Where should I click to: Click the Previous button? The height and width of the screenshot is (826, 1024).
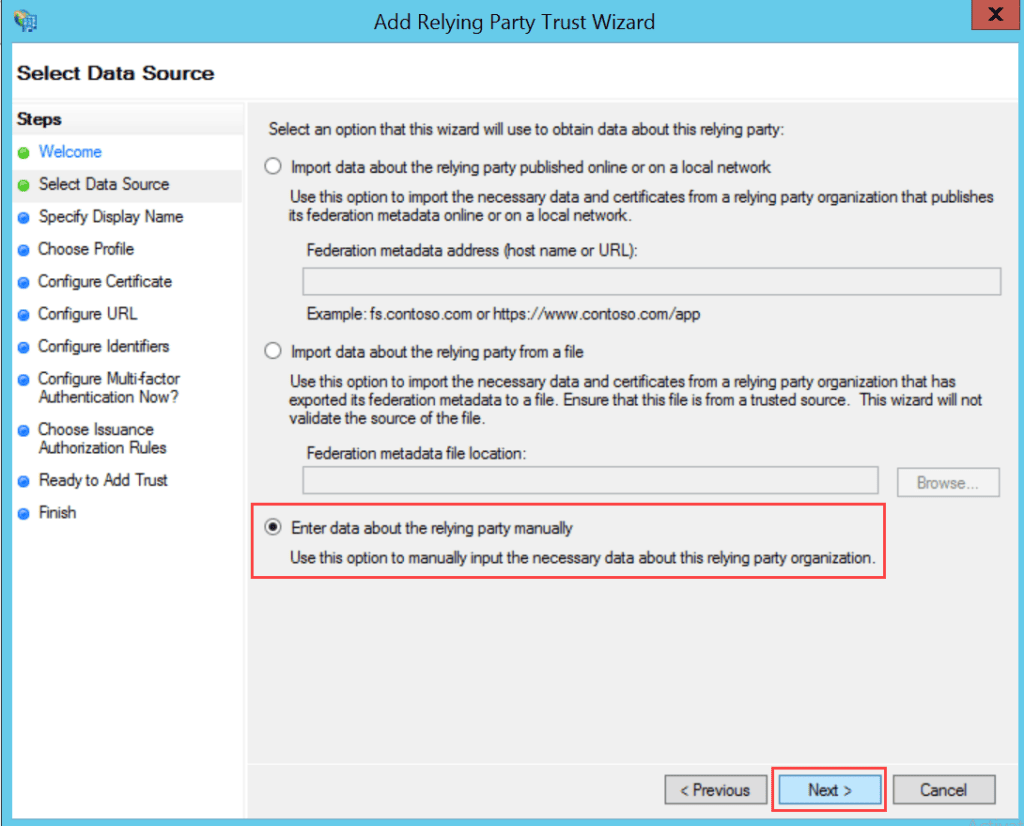point(716,789)
